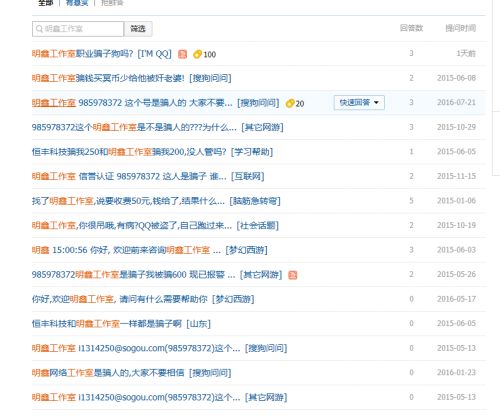Click the magnifier icon in the search box
Image resolution: width=500 pixels, height=418 pixels.
tap(39, 29)
